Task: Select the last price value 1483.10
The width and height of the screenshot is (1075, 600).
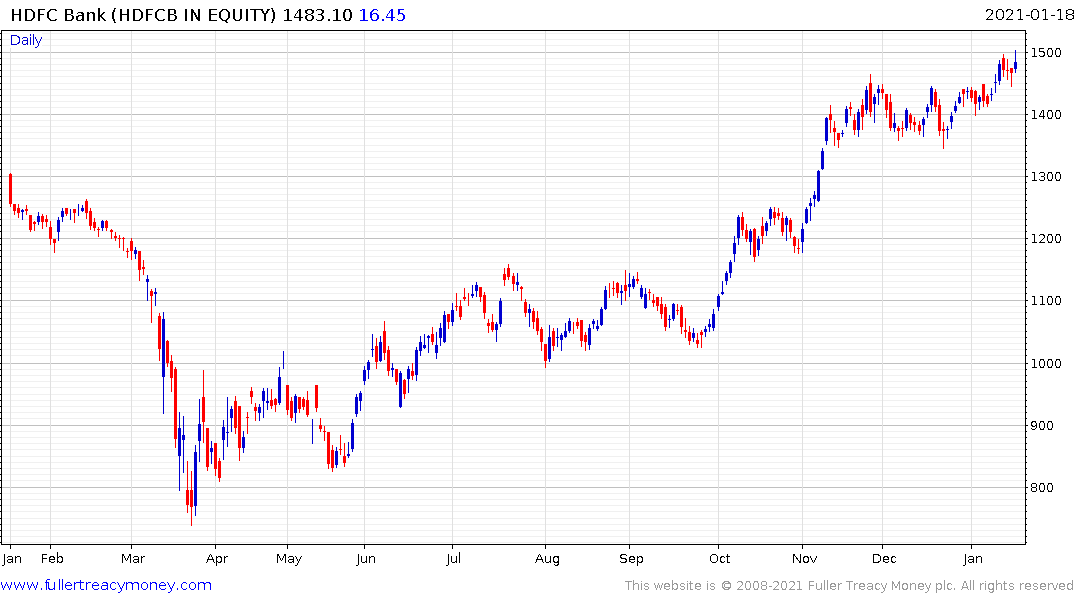Action: [x=317, y=15]
